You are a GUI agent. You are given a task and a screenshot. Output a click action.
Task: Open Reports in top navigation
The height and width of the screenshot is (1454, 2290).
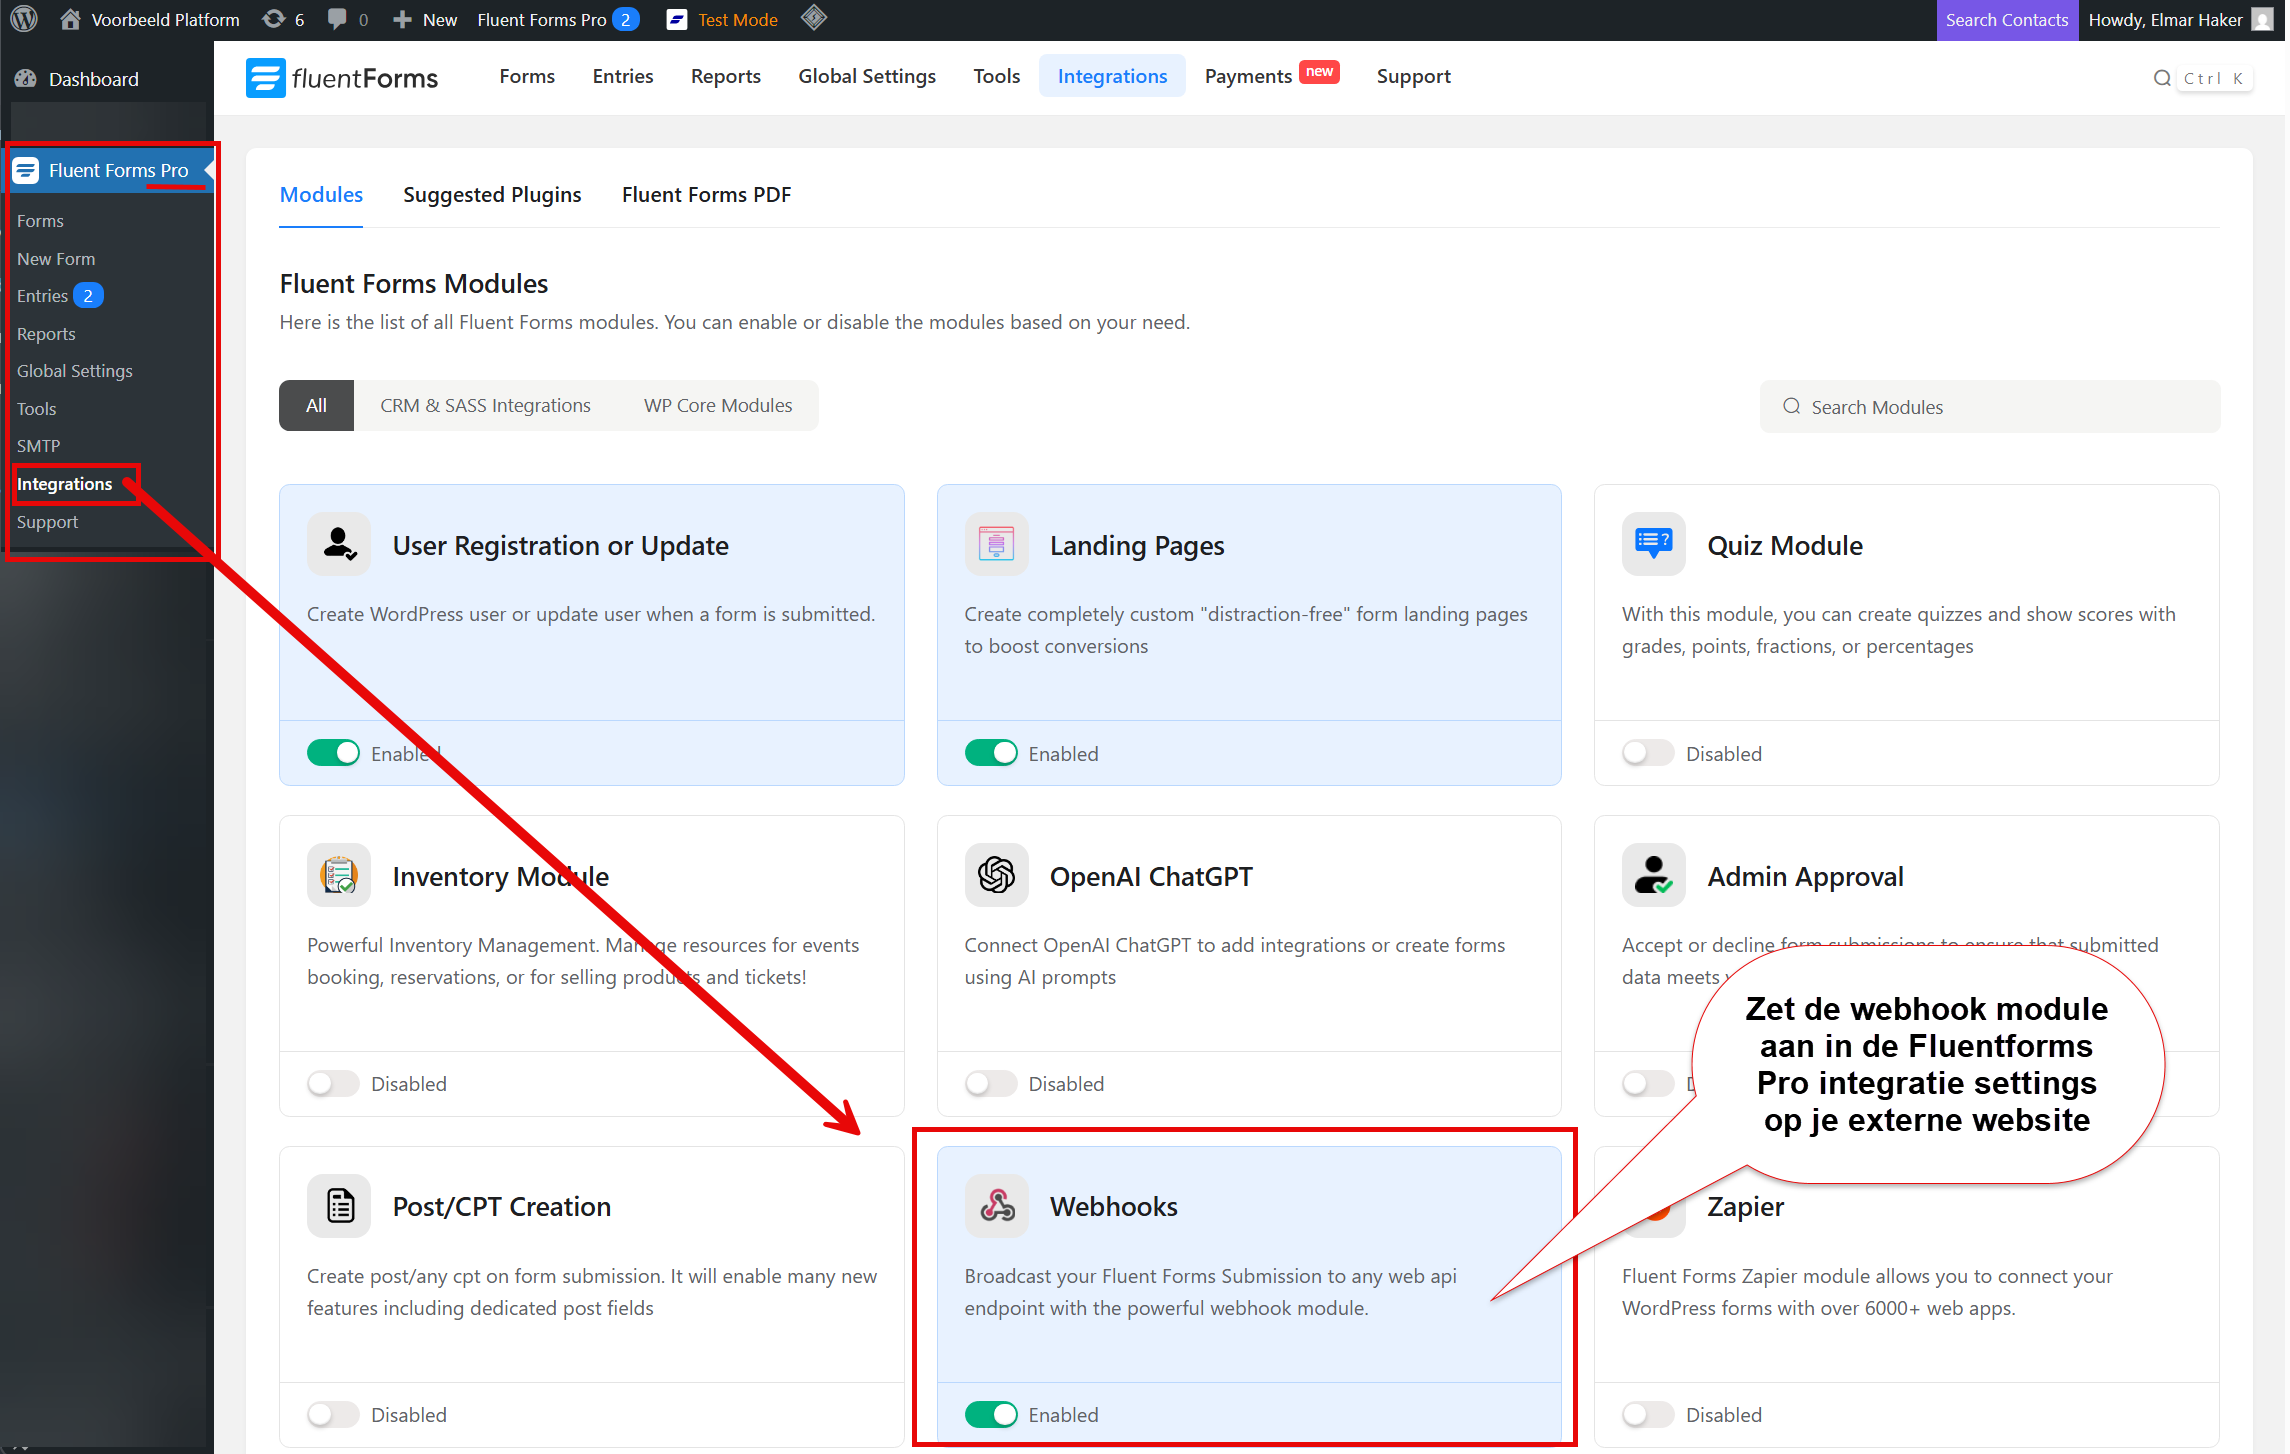click(x=726, y=76)
